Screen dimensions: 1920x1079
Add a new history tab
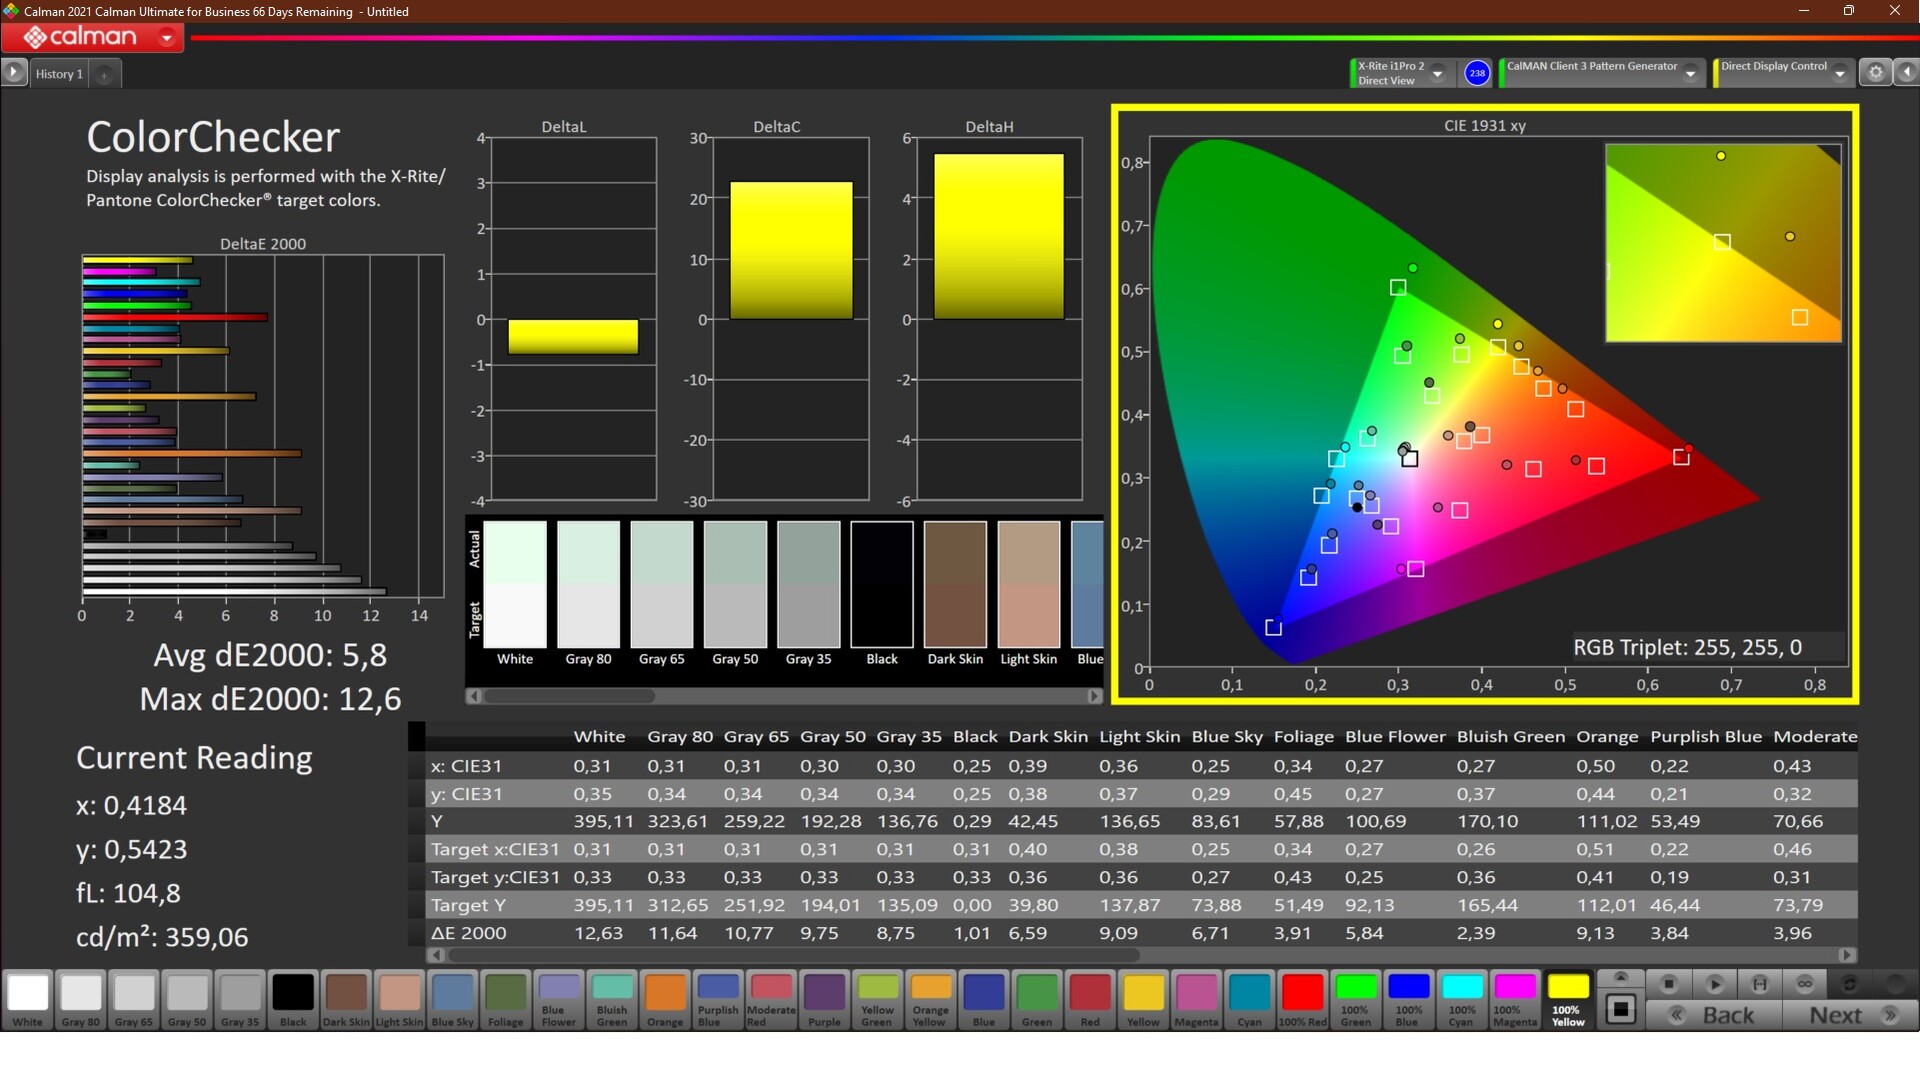tap(104, 74)
